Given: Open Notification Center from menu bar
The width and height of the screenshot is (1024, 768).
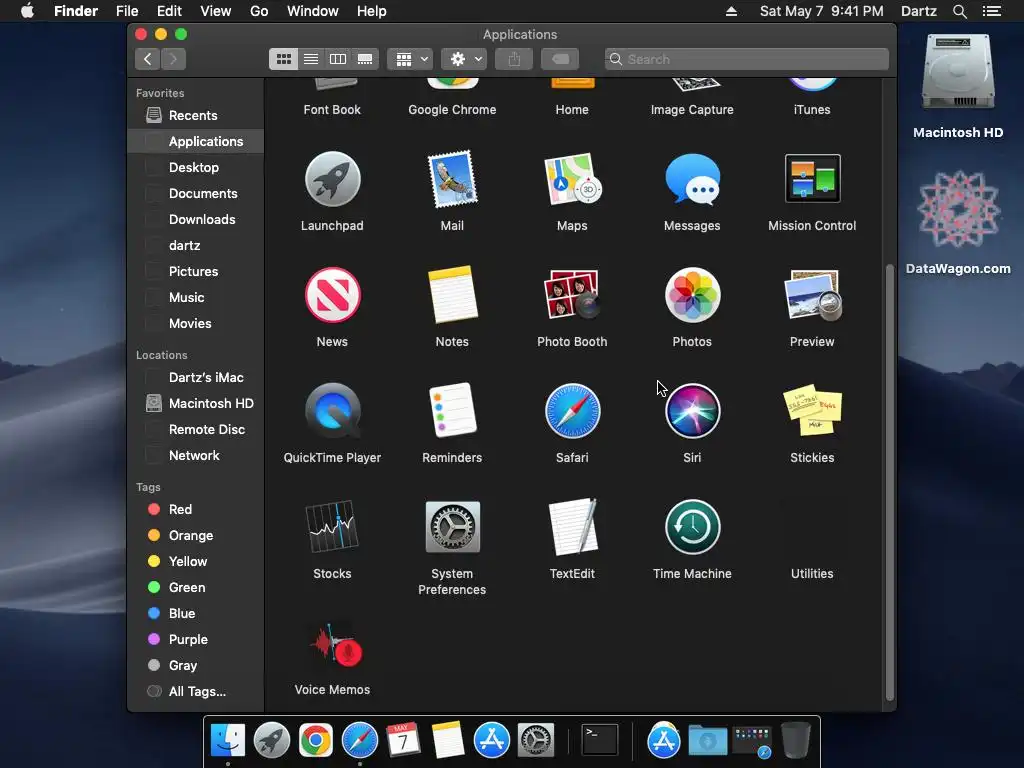Looking at the screenshot, I should [991, 11].
